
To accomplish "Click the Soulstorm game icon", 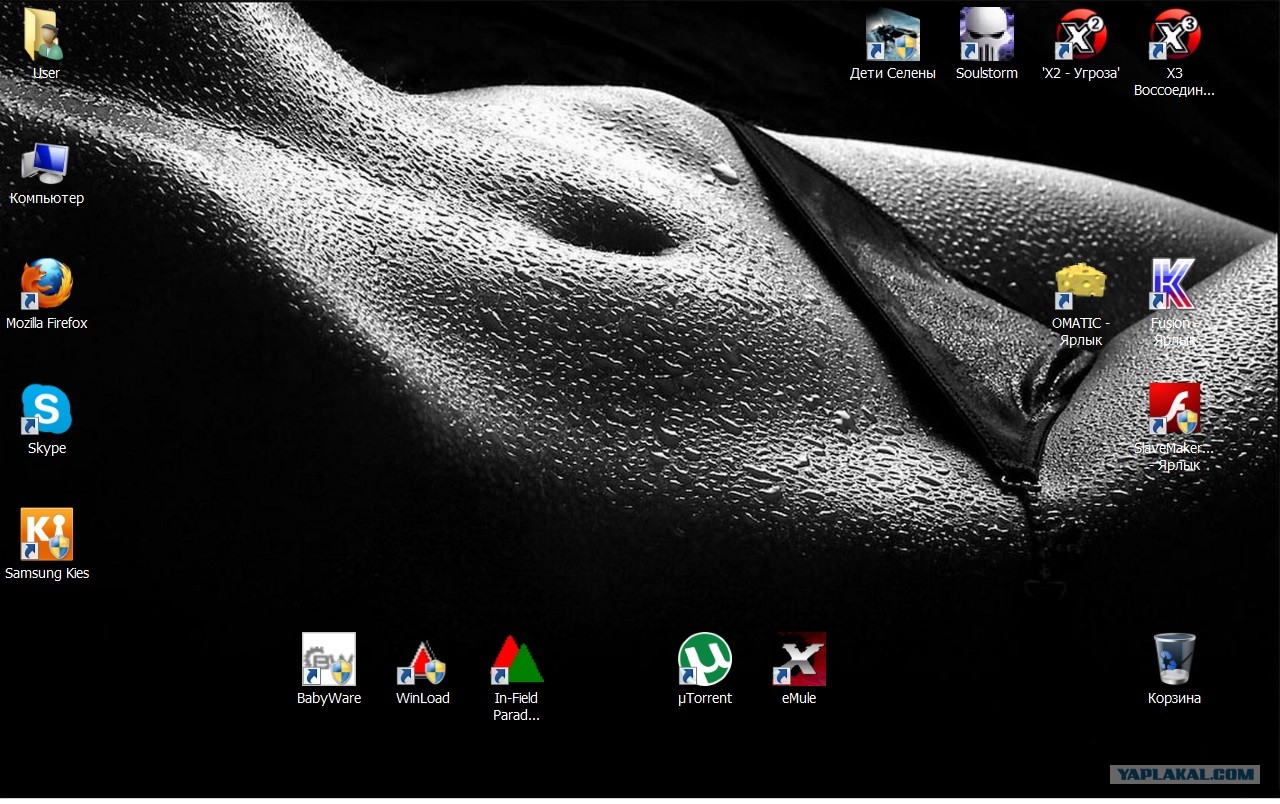I will [986, 36].
